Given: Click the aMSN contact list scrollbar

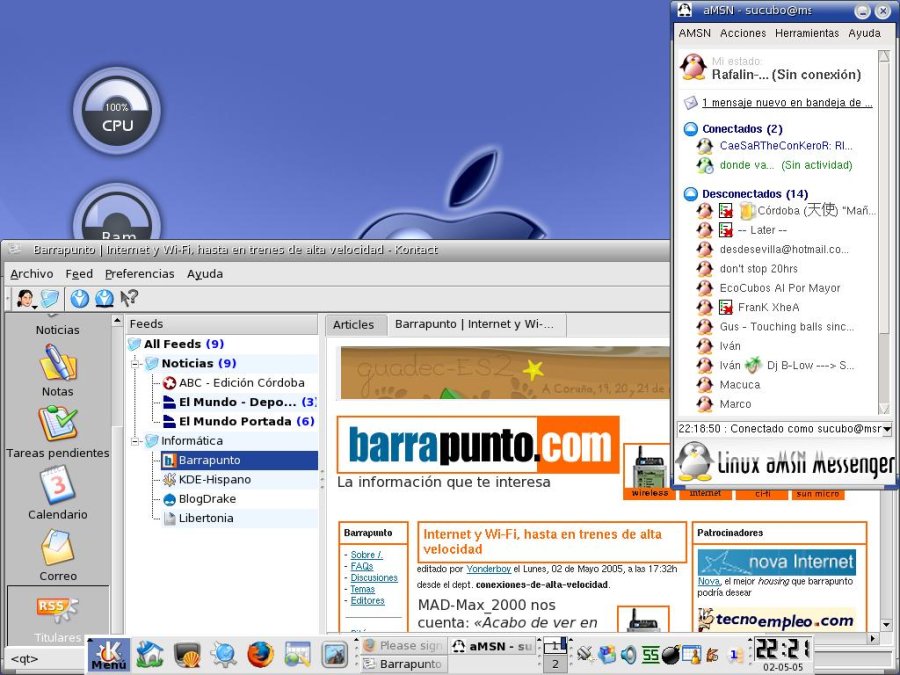Looking at the screenshot, I should (885, 231).
